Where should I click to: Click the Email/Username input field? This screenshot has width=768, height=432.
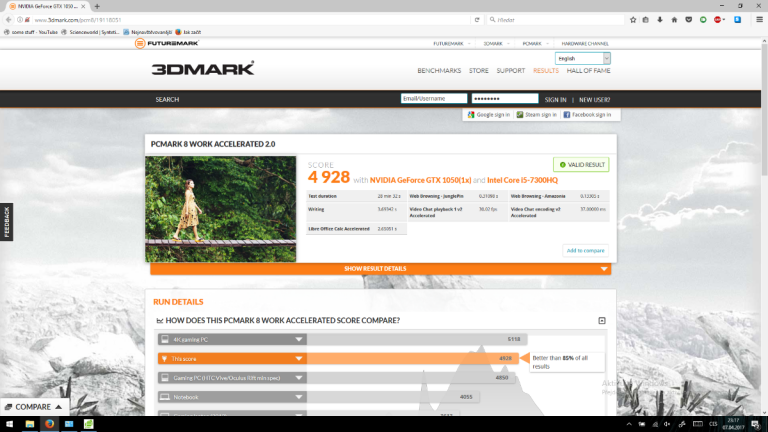tap(434, 99)
